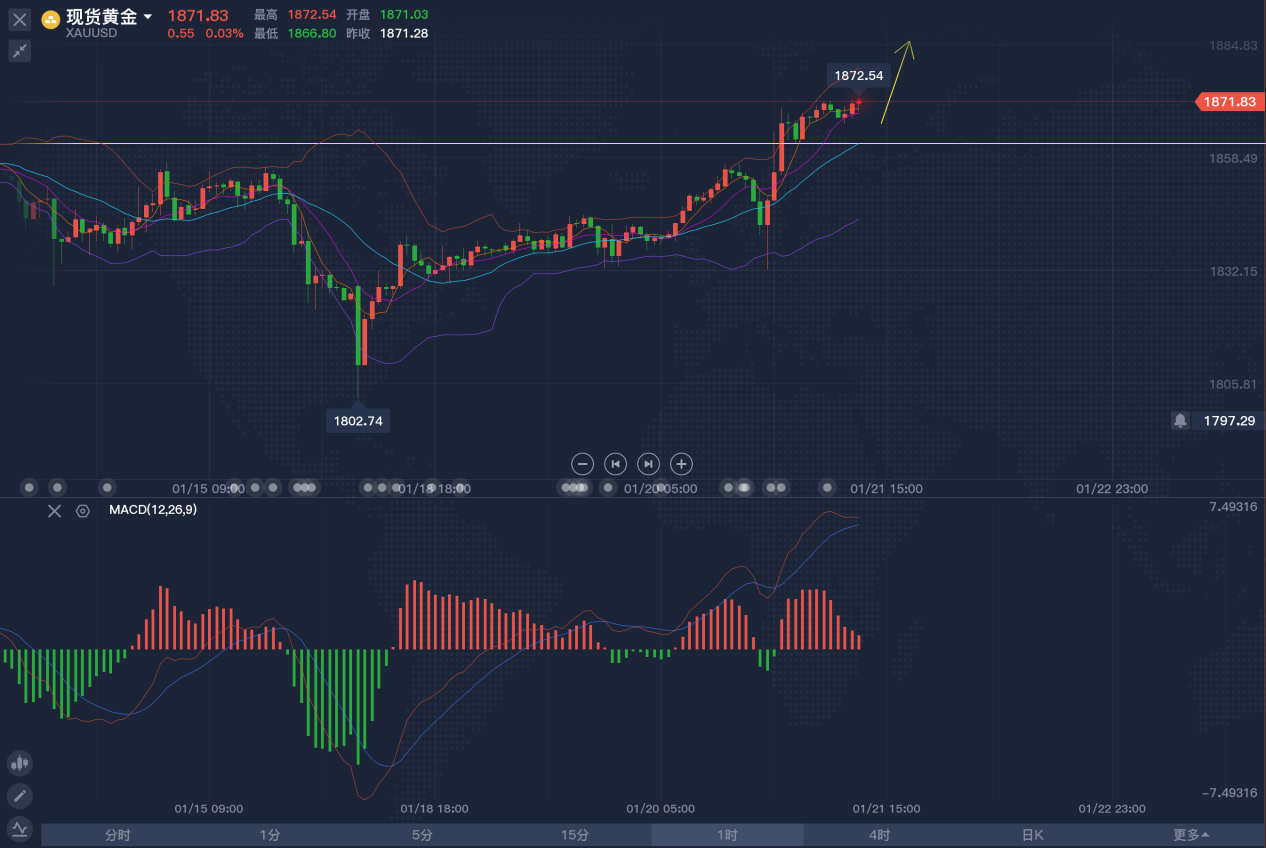Switch to the 4时 timeframe tab

880,835
